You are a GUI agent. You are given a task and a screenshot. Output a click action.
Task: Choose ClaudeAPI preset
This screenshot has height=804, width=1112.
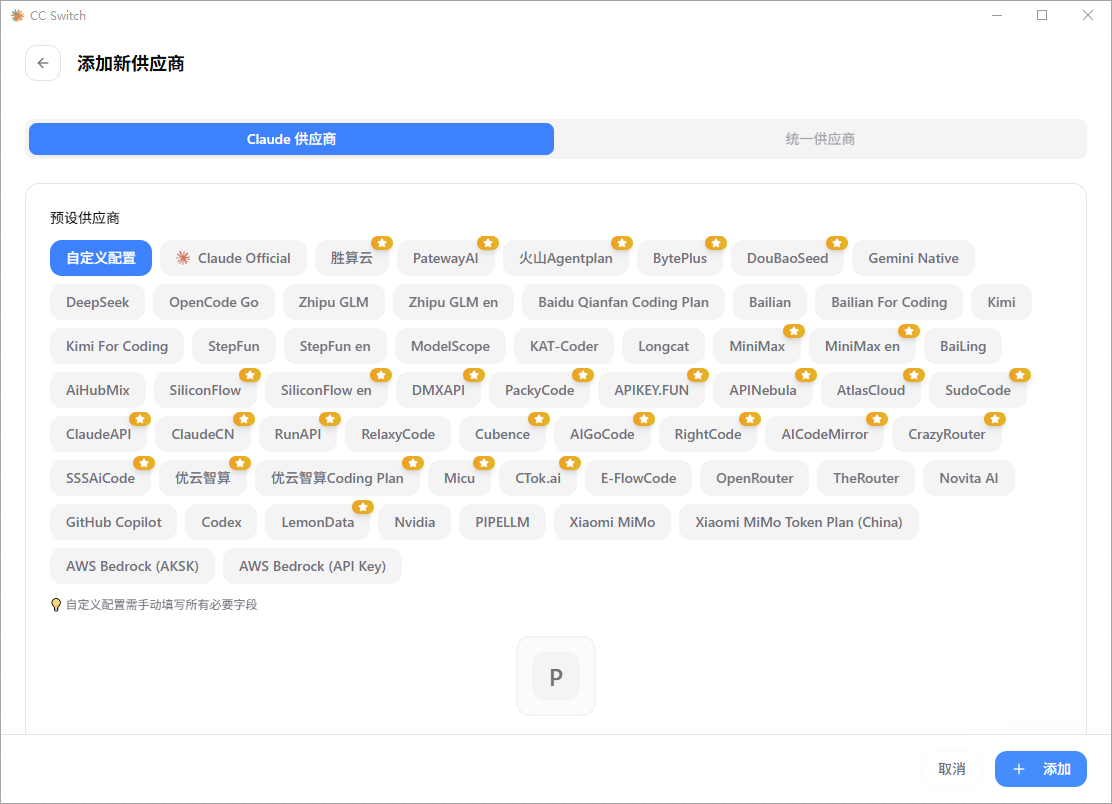(99, 434)
